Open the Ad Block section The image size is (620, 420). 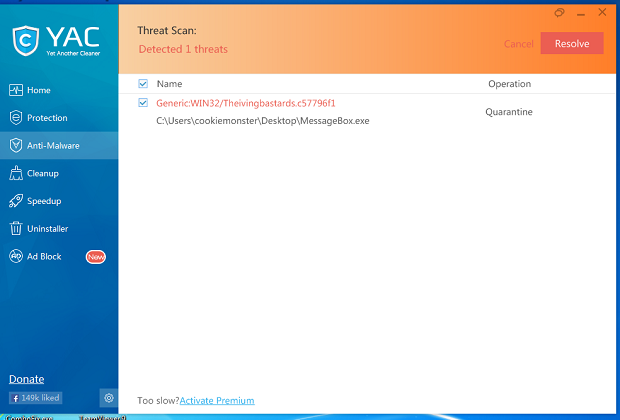point(59,256)
